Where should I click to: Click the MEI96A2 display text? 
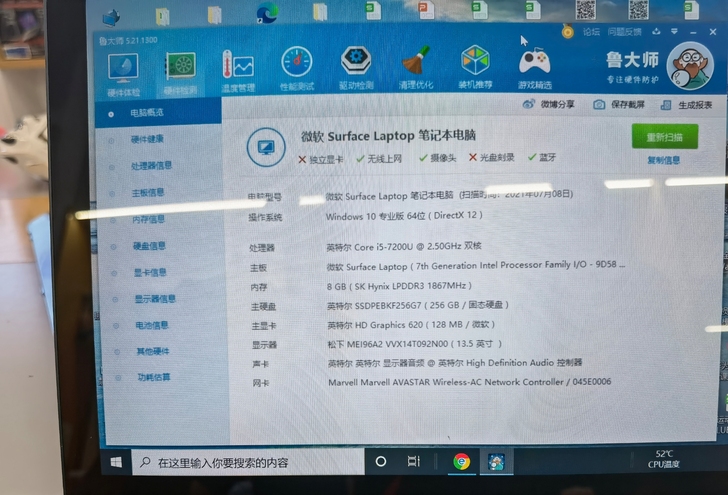[x=415, y=344]
